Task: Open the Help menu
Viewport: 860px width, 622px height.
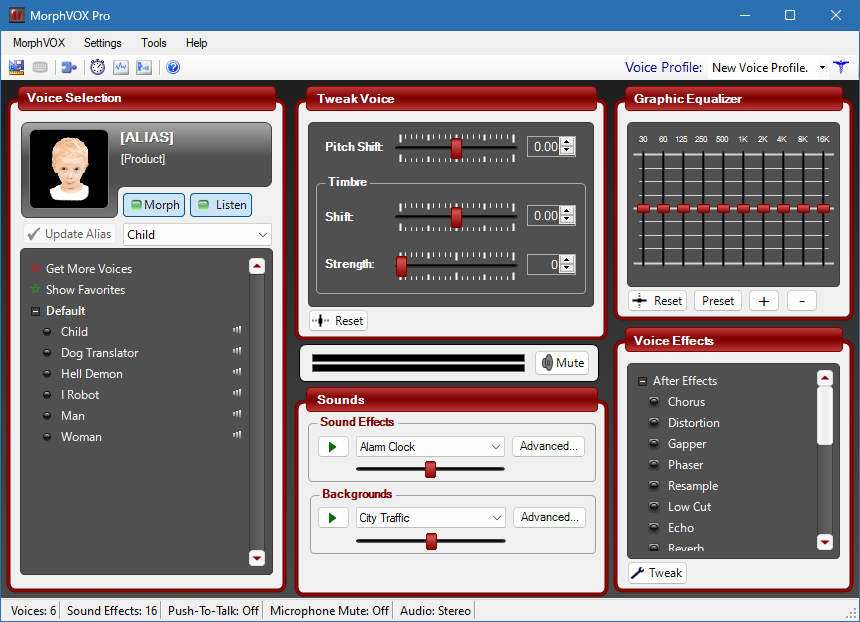Action: click(x=196, y=43)
